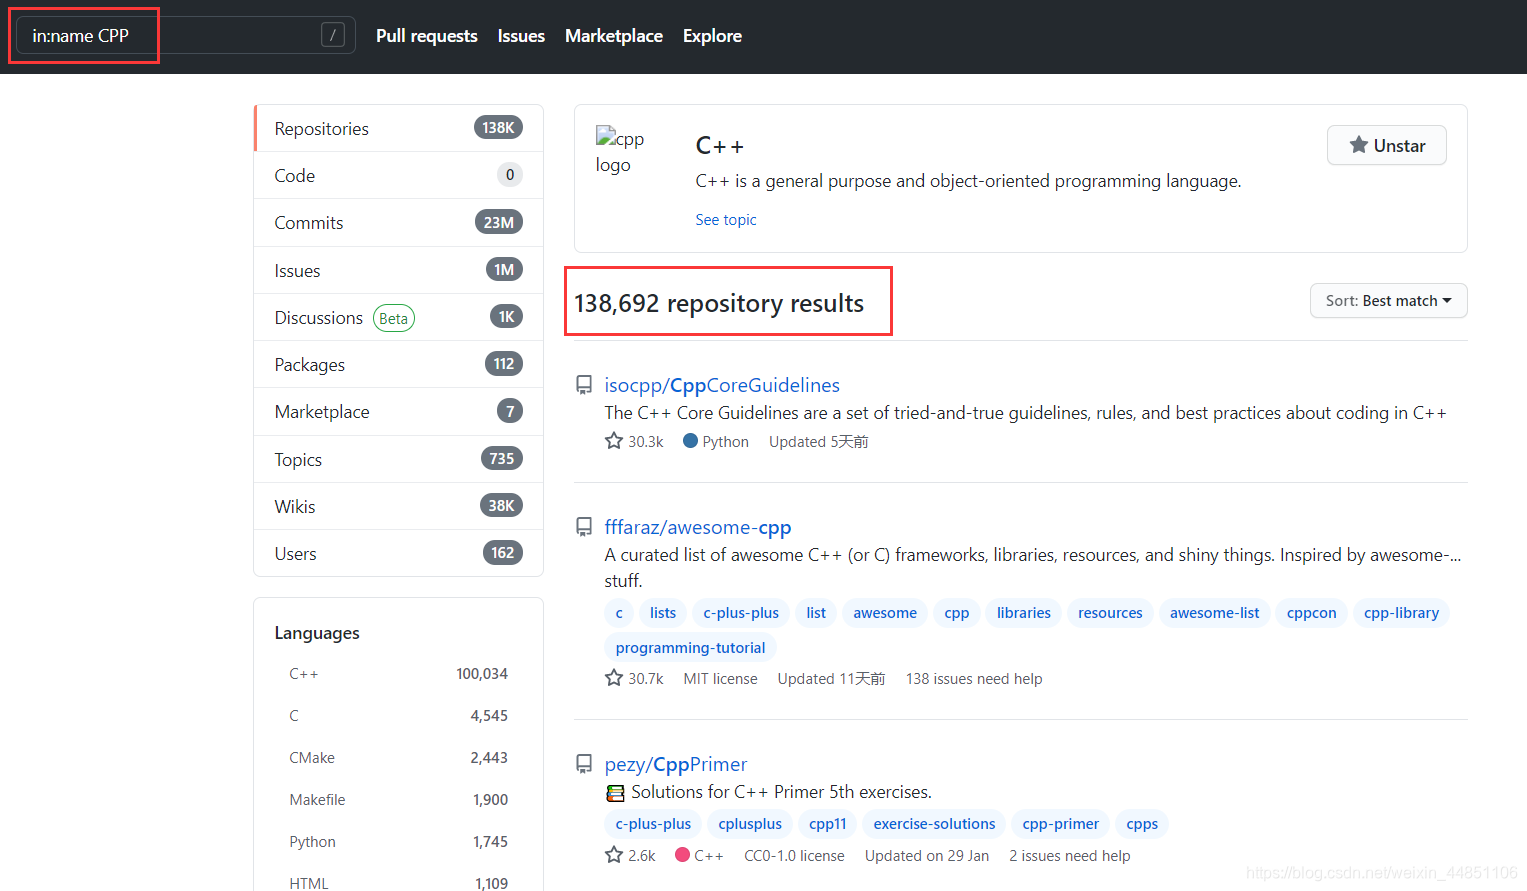This screenshot has width=1527, height=891.
Task: Click the cpp logo image
Action: (620, 150)
